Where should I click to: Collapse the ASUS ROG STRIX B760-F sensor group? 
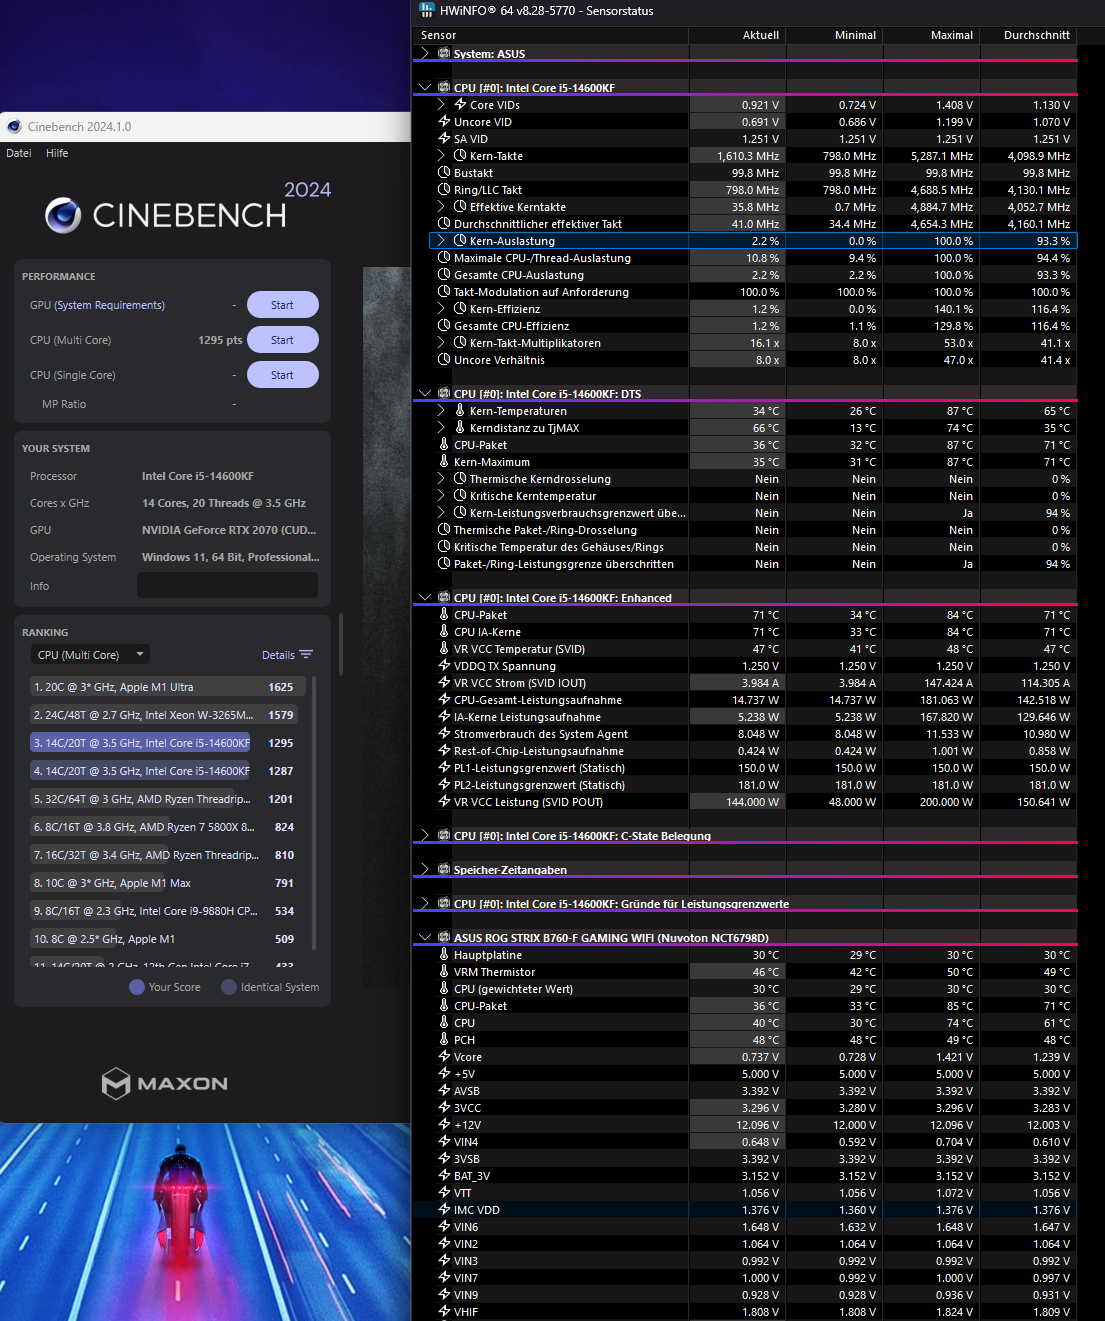coord(425,938)
